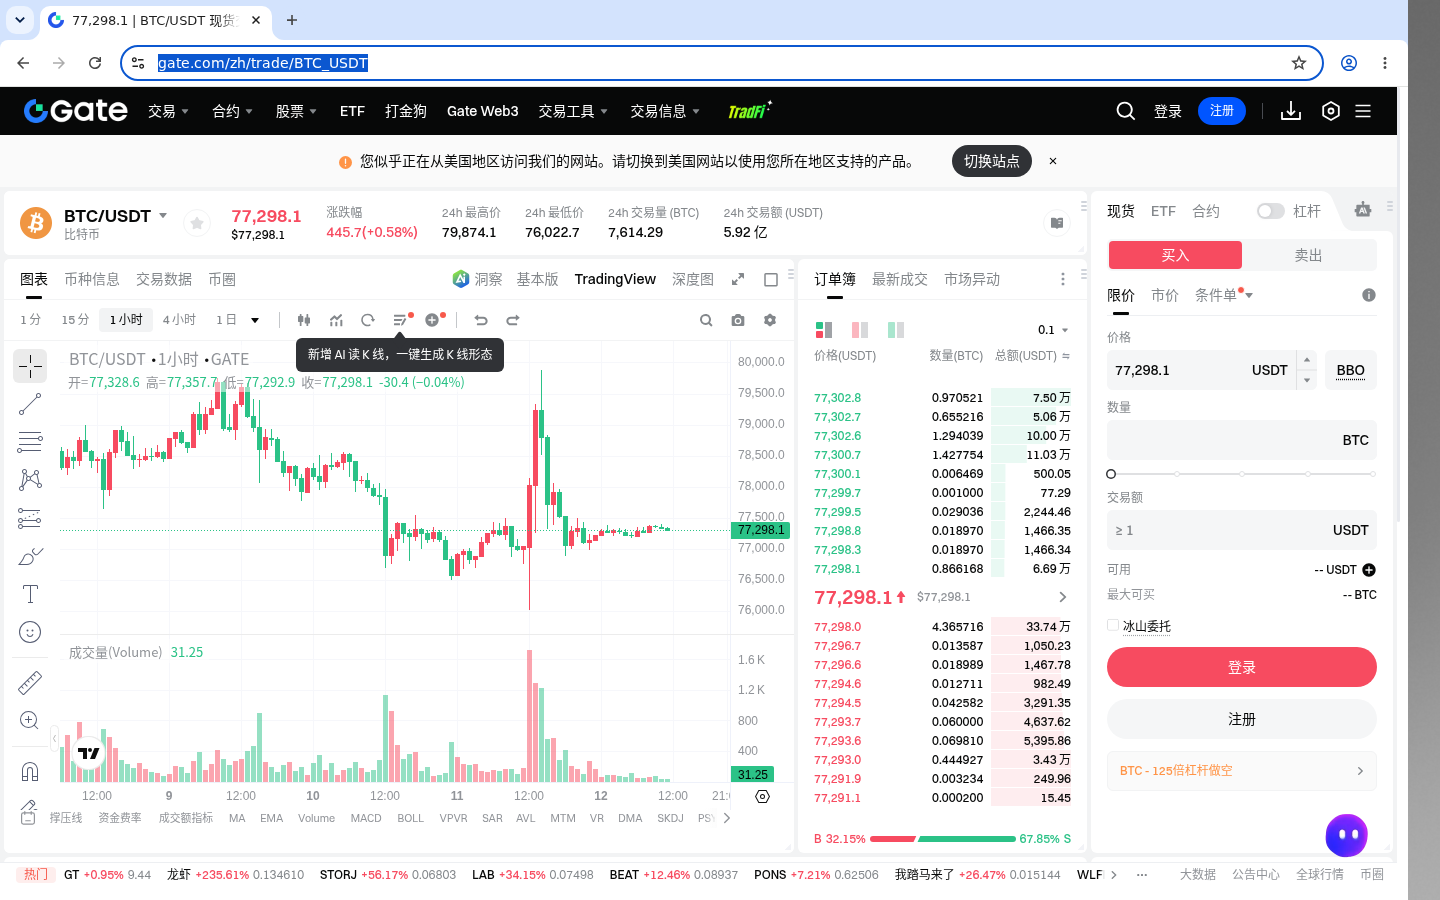Open the hamburger menu in Gate header
Image resolution: width=1440 pixels, height=900 pixels.
coord(1363,111)
